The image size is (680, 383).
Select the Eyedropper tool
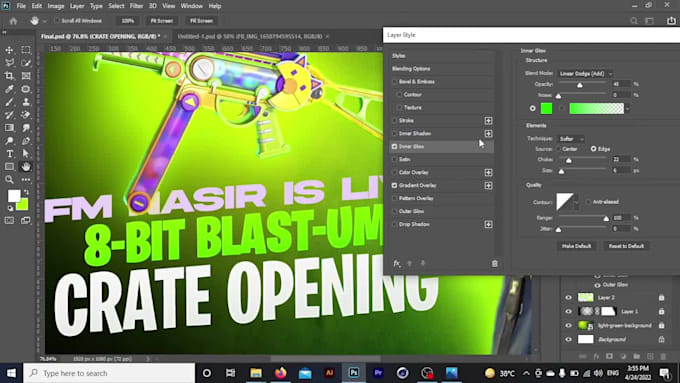click(x=9, y=89)
